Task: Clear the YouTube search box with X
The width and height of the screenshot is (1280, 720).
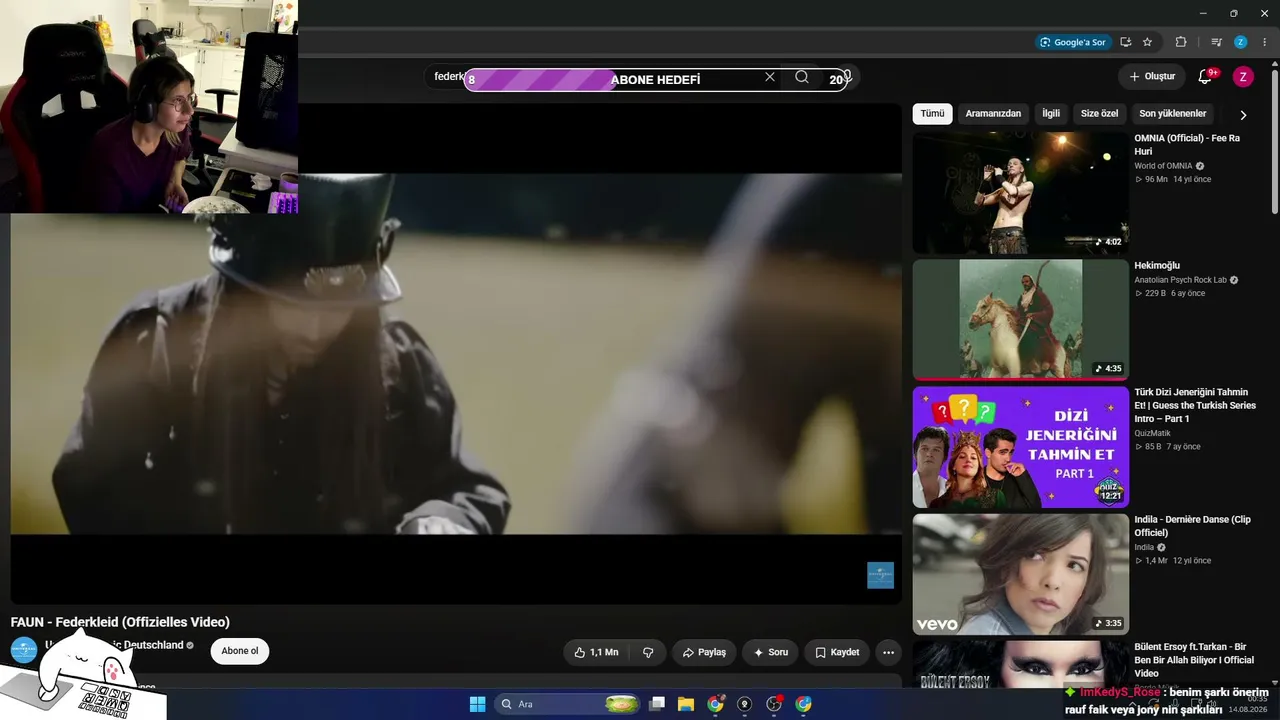Action: point(770,77)
